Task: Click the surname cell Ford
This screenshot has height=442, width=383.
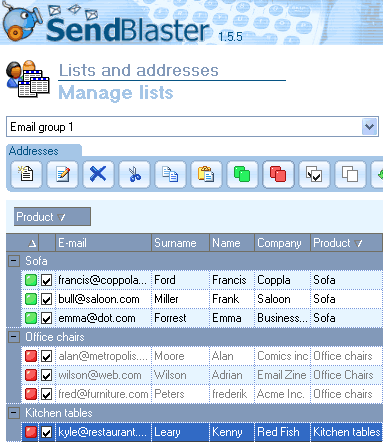Action: coord(180,280)
